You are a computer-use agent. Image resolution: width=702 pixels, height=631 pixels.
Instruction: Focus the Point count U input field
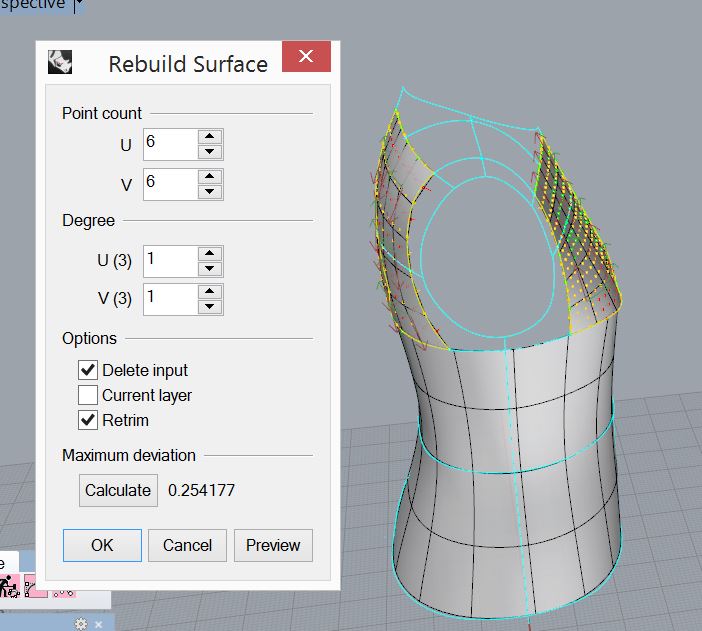coord(171,144)
